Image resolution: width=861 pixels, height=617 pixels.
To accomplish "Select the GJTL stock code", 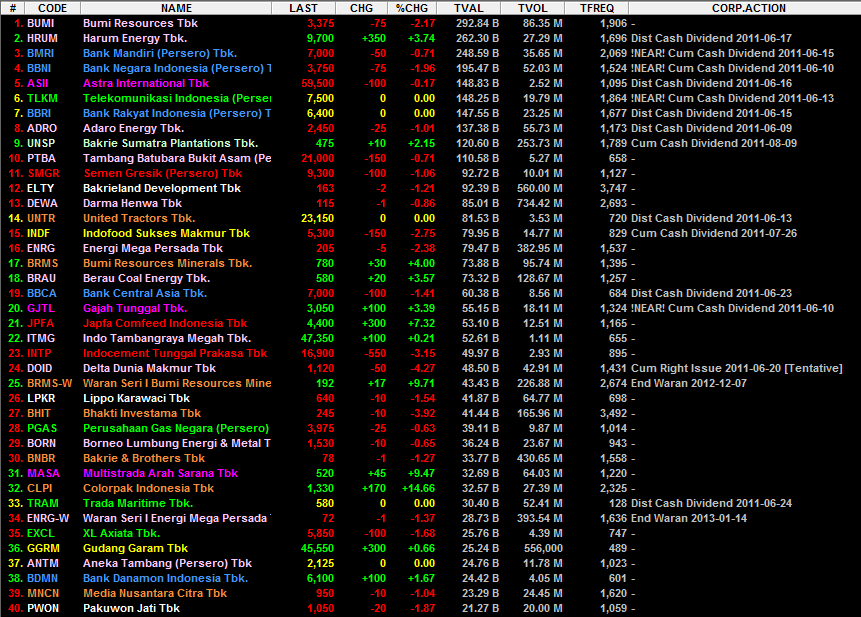I will [41, 308].
